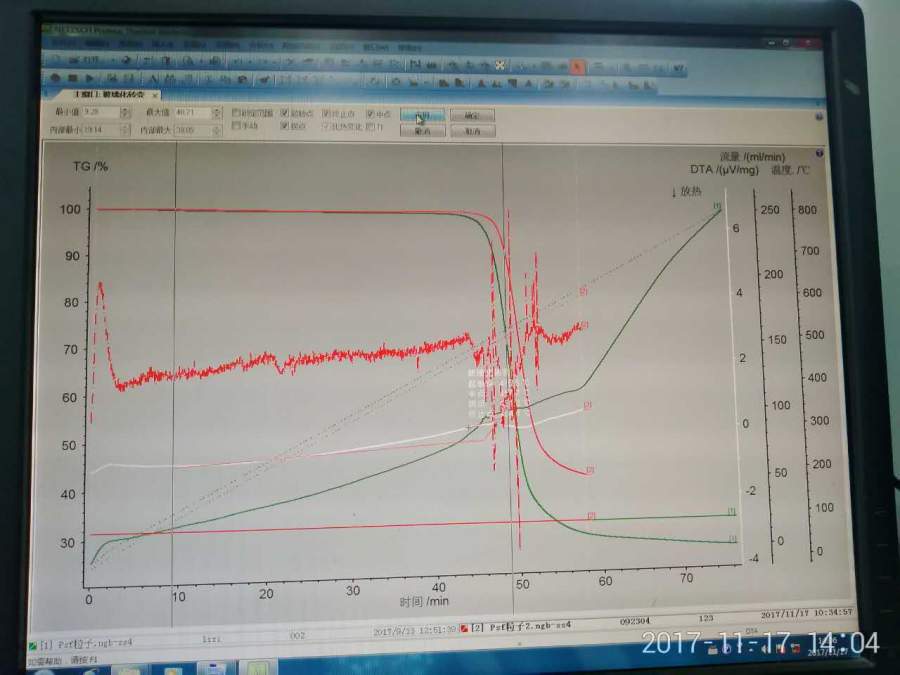Screen dimensions: 900x675
Task: Click into the 内部最大 value field
Action: (x=193, y=130)
